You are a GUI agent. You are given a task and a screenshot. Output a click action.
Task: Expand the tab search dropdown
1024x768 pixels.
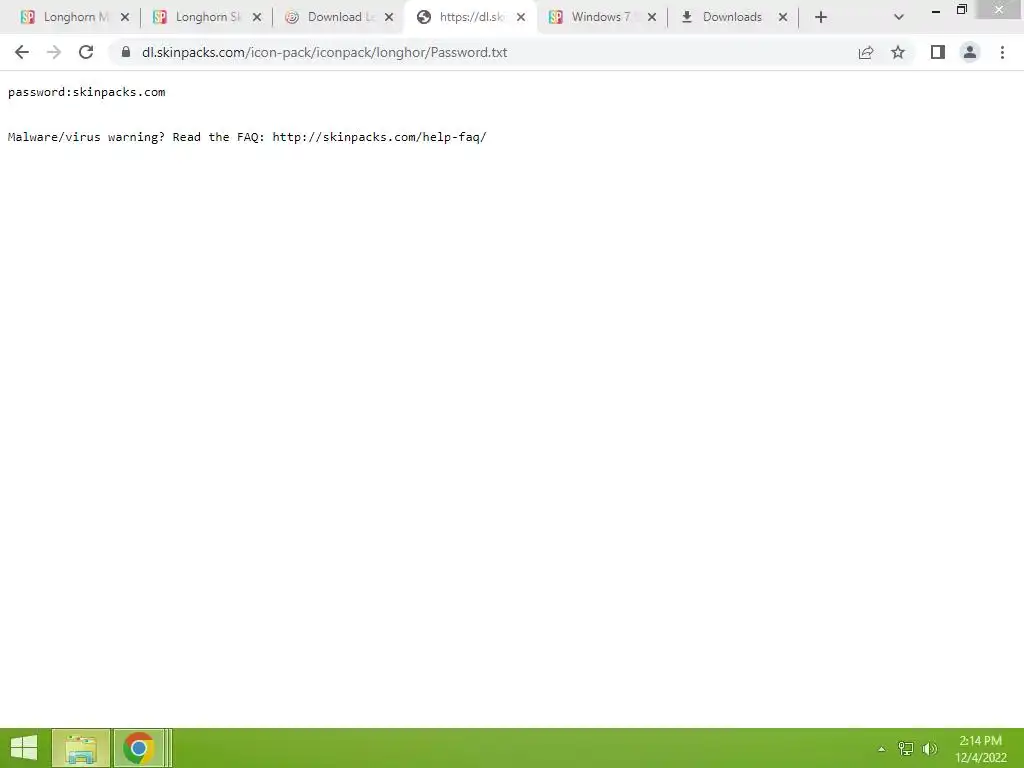899,17
